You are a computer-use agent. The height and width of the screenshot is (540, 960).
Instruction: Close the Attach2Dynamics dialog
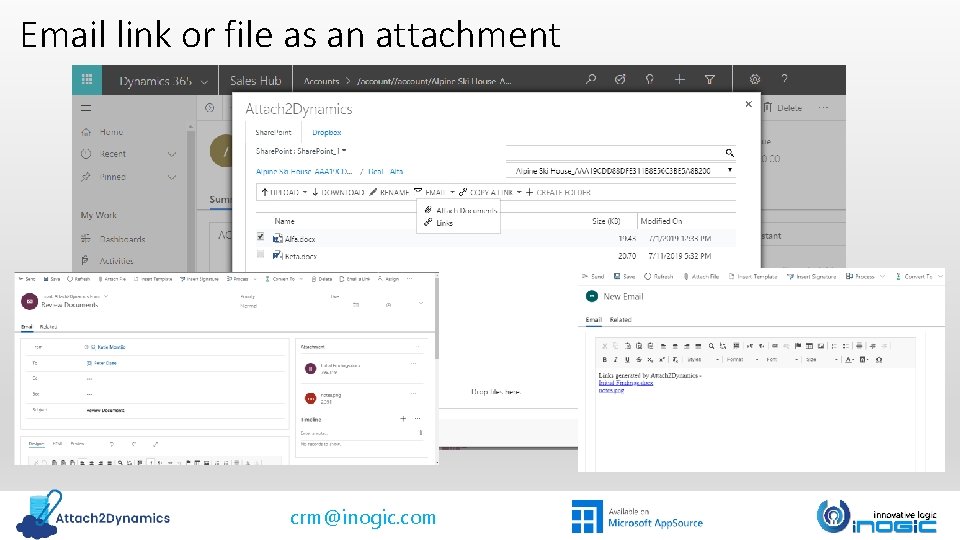(748, 104)
